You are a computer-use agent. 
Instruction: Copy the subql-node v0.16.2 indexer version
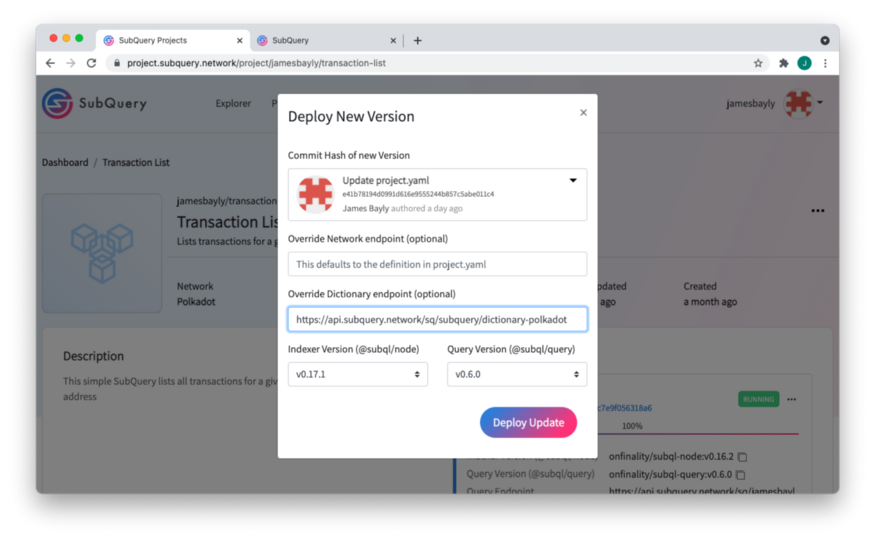[x=743, y=457]
